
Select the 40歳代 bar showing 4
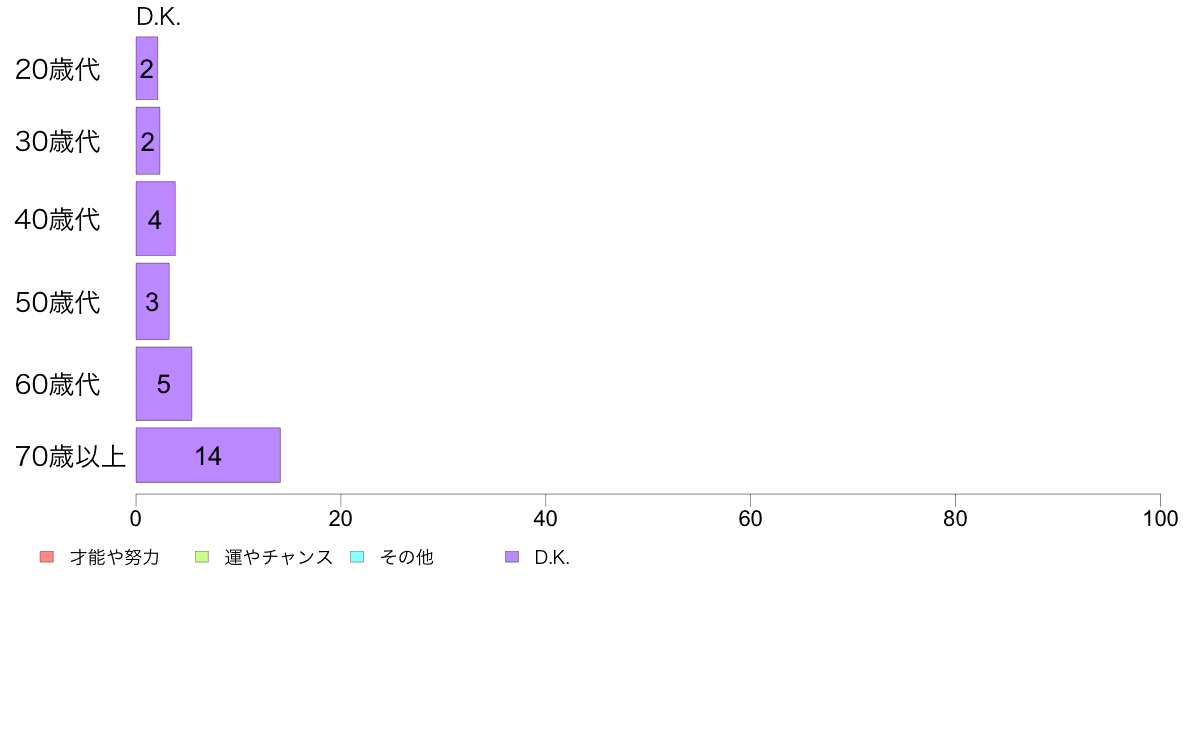155,219
